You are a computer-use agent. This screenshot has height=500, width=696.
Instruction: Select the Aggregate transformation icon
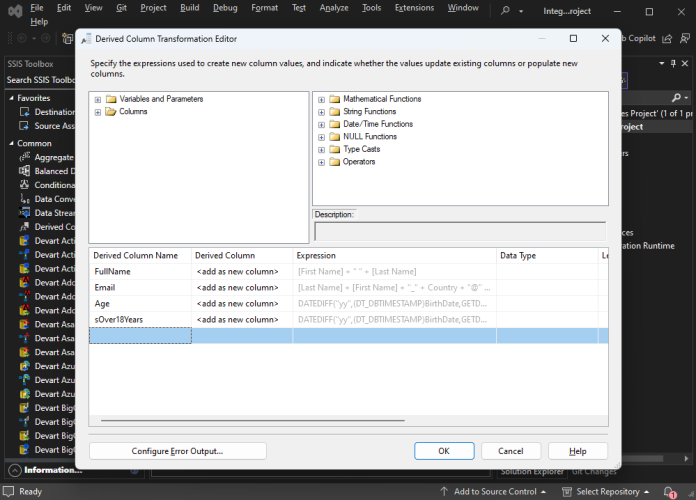24,157
